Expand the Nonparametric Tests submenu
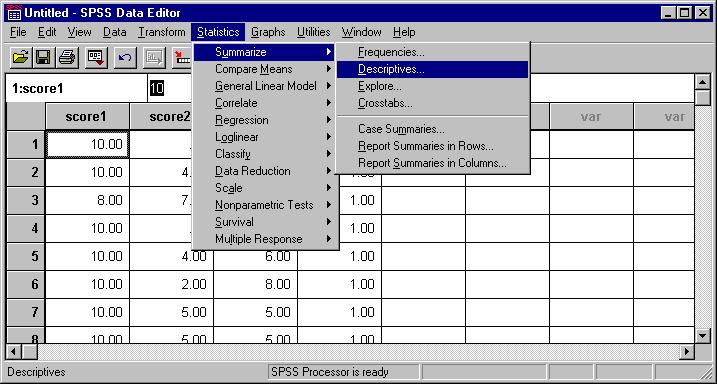This screenshot has height=384, width=717. pyautogui.click(x=264, y=205)
